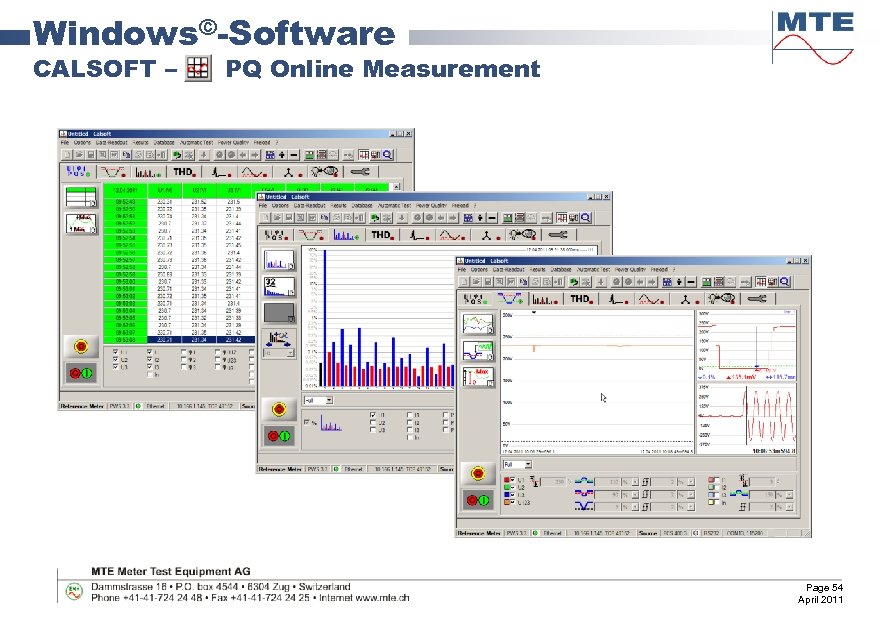
Task: Enable the φU12 checkbox in the back window
Action: (218, 352)
